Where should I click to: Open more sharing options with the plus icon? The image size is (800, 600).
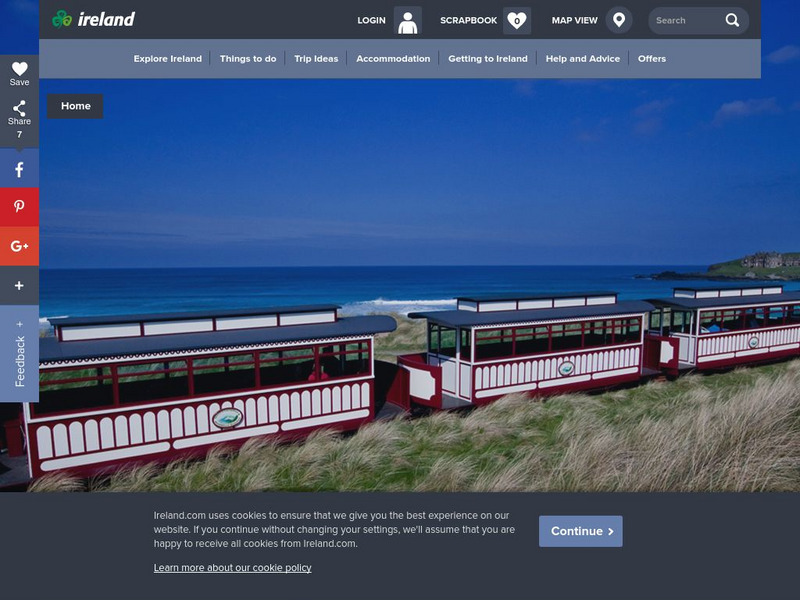18,286
